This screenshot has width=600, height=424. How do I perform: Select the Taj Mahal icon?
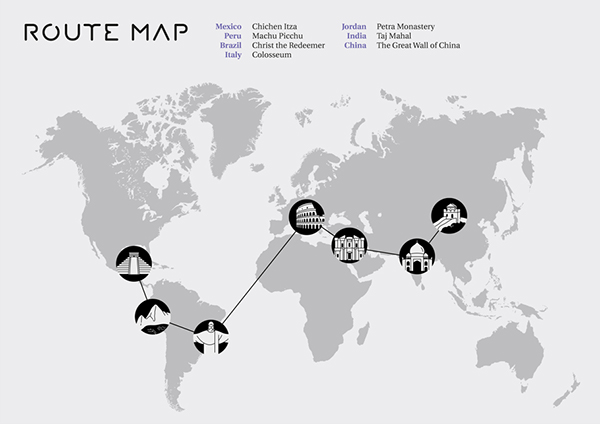[417, 256]
